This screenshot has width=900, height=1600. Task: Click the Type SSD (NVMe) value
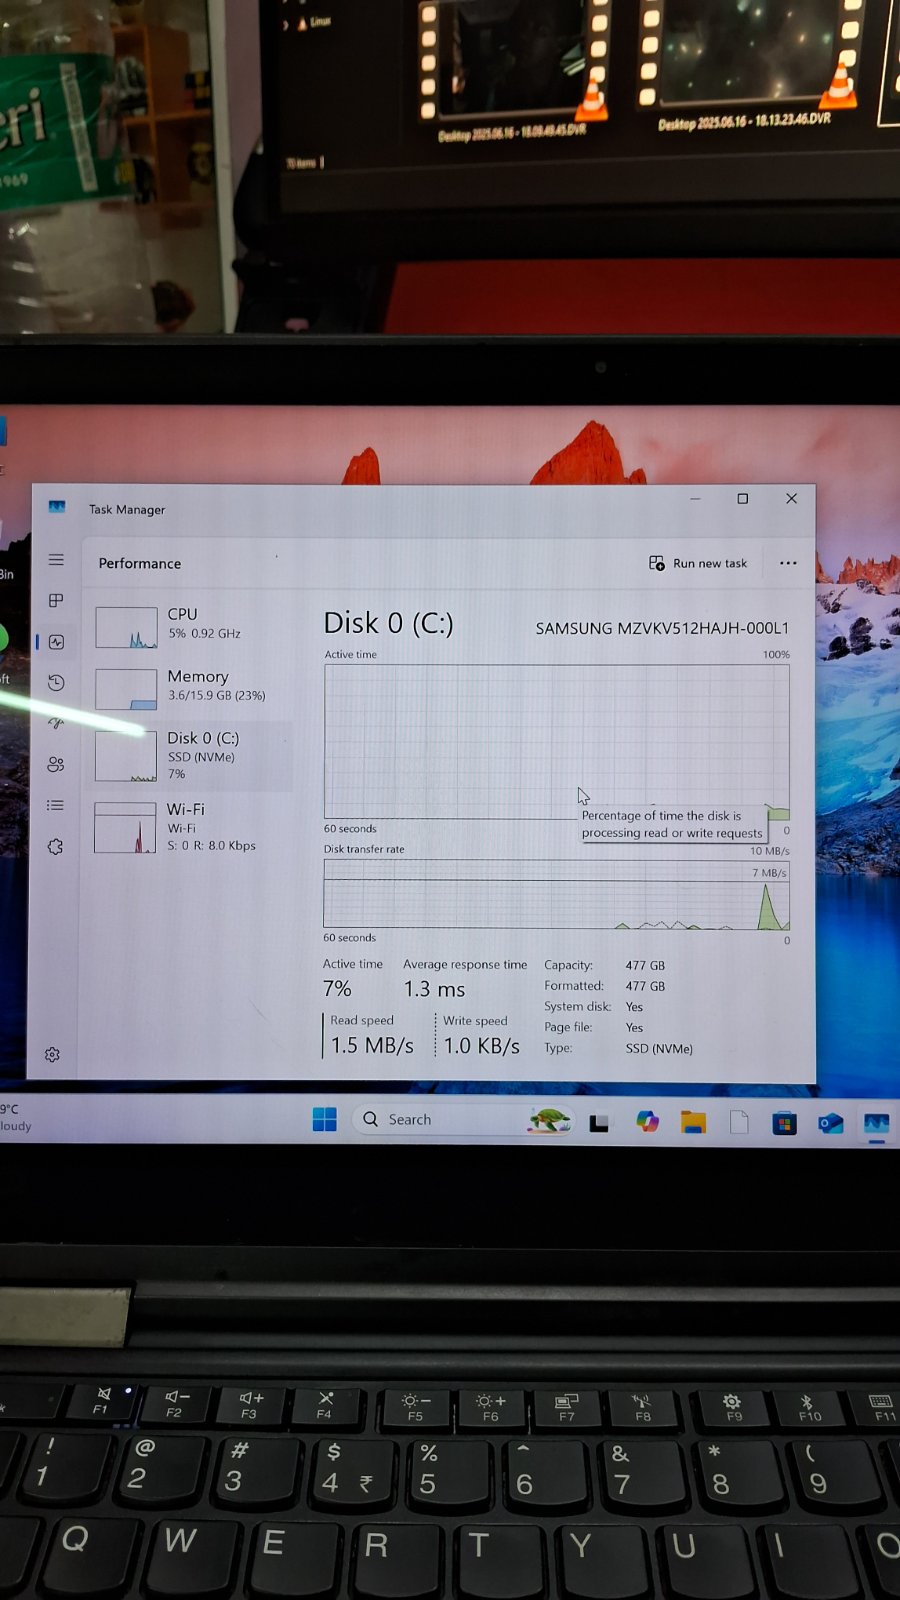coord(659,1048)
